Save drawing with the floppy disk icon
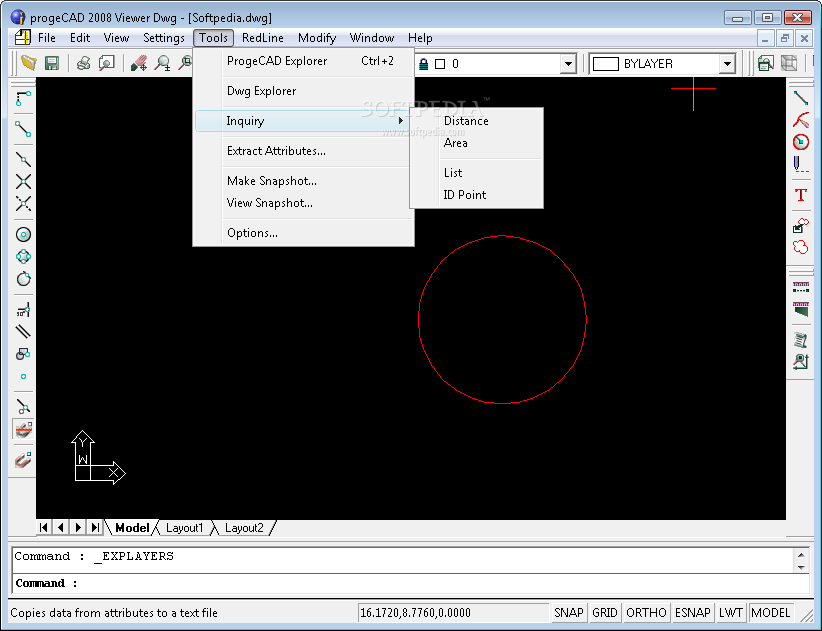The height and width of the screenshot is (631, 822). coord(51,63)
